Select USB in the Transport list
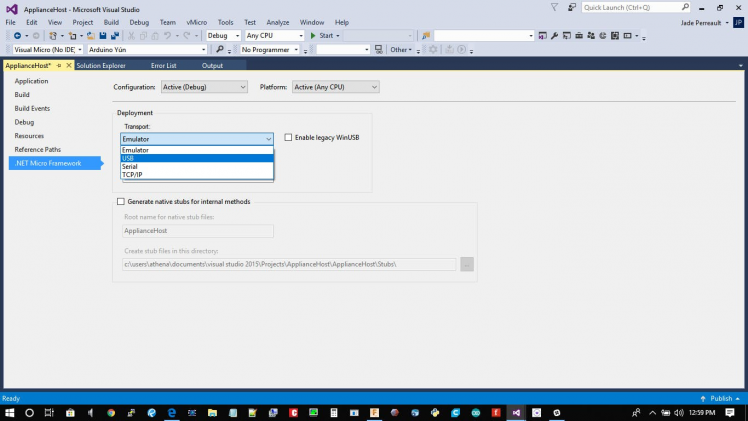This screenshot has height=421, width=748. coord(196,158)
